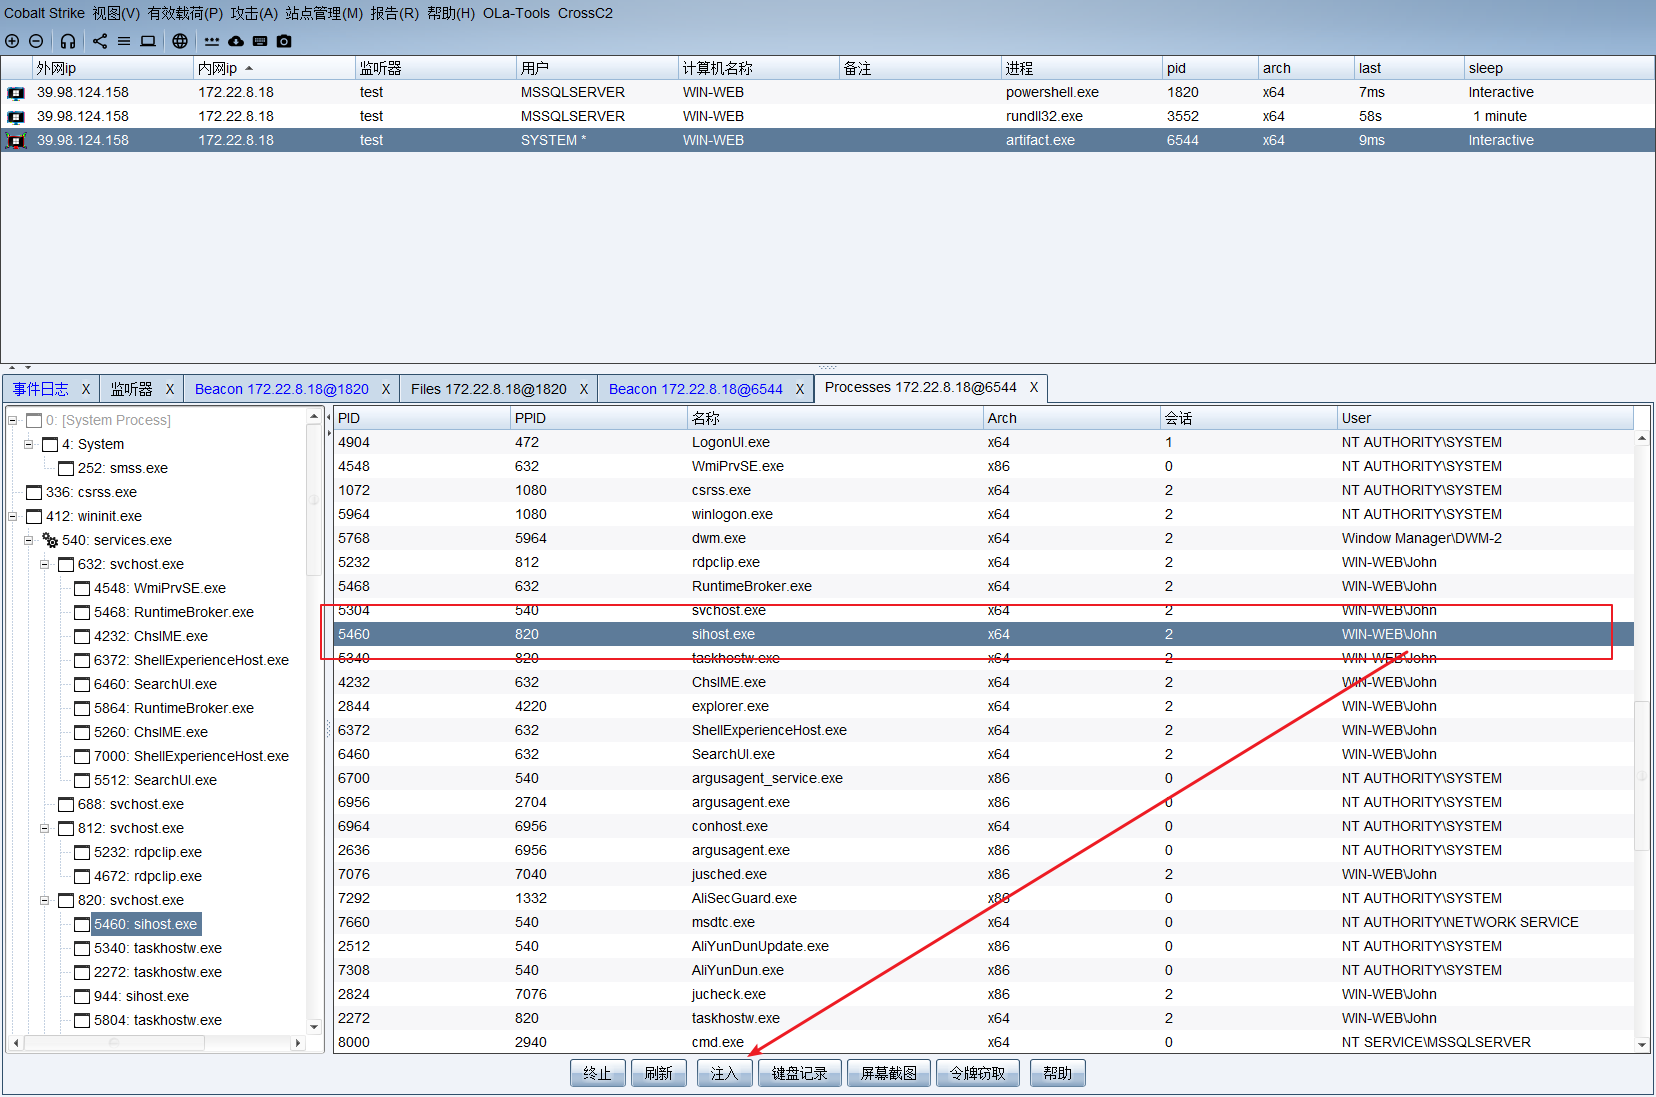This screenshot has height=1097, width=1656.
Task: Collapse the 632: svchost.exe node
Action: pos(45,564)
